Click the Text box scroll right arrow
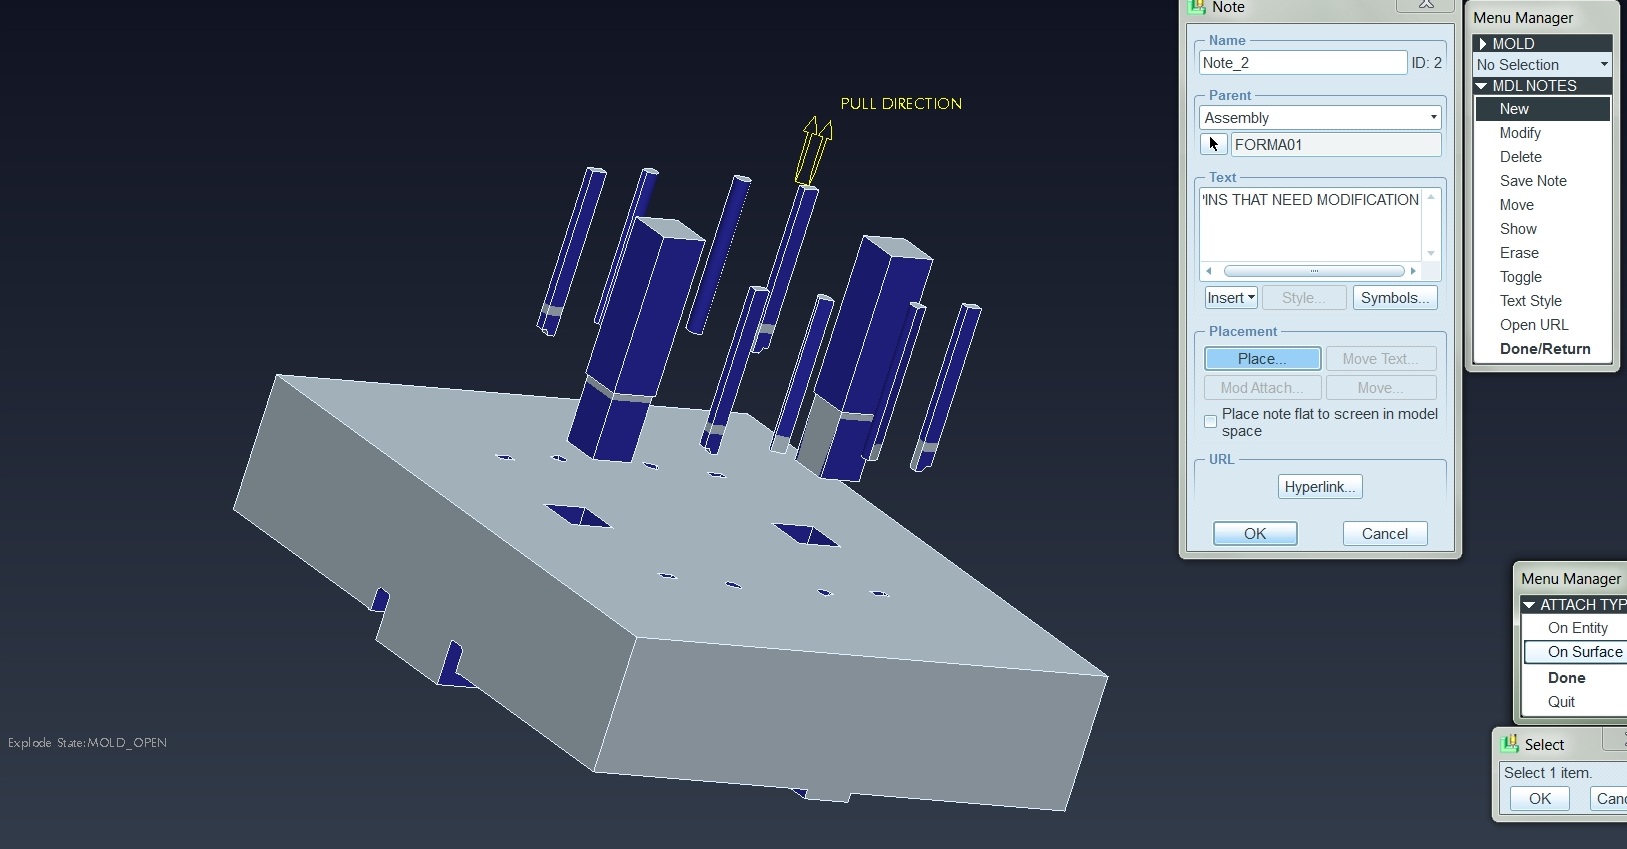This screenshot has height=849, width=1627. 1413,271
